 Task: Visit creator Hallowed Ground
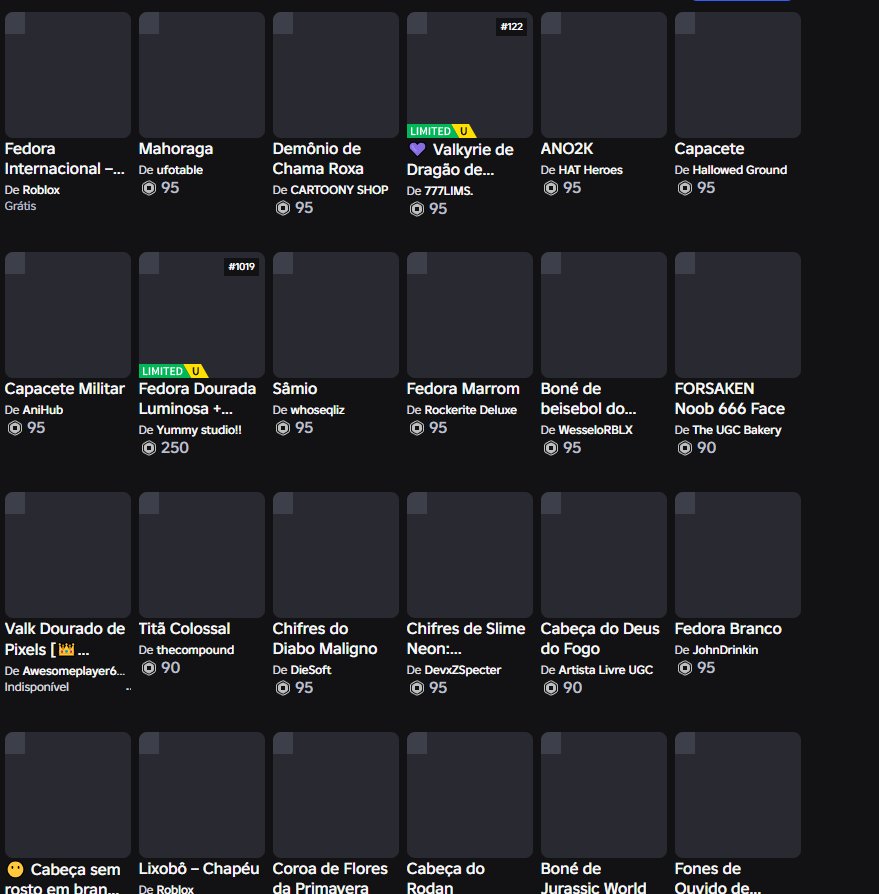[739, 170]
